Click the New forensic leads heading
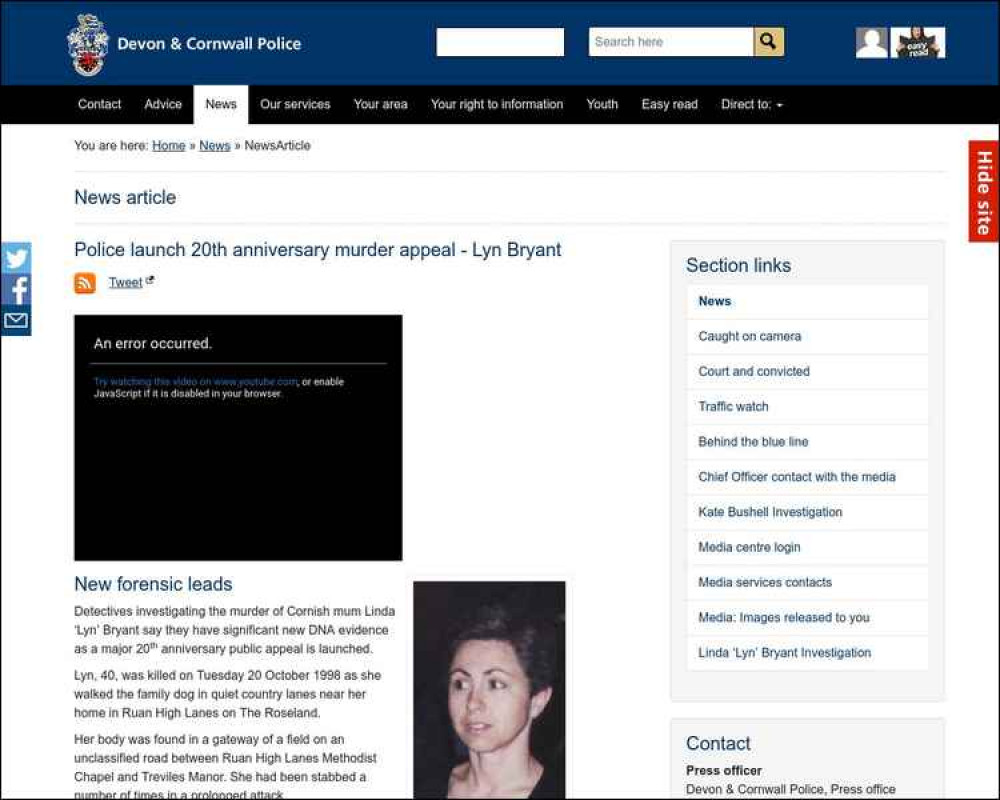The height and width of the screenshot is (800, 1000). pyautogui.click(x=153, y=584)
